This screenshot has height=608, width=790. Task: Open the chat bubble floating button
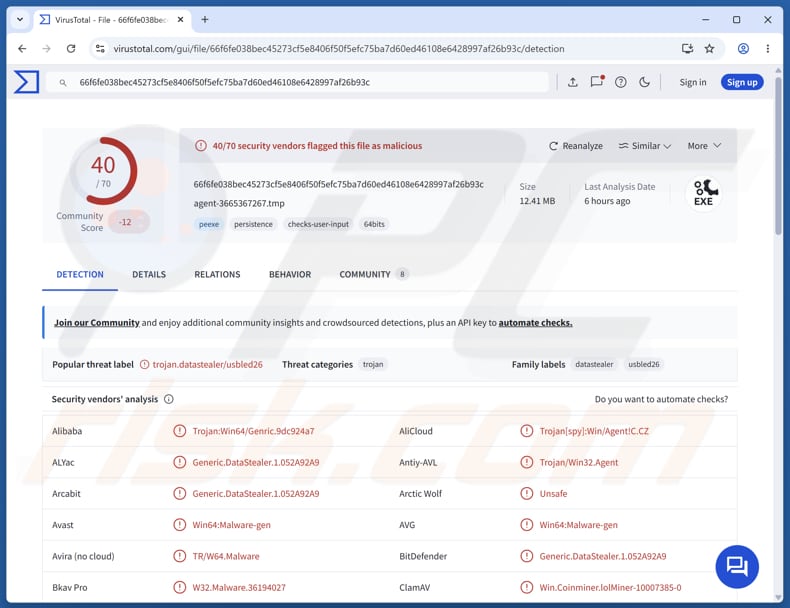(737, 567)
